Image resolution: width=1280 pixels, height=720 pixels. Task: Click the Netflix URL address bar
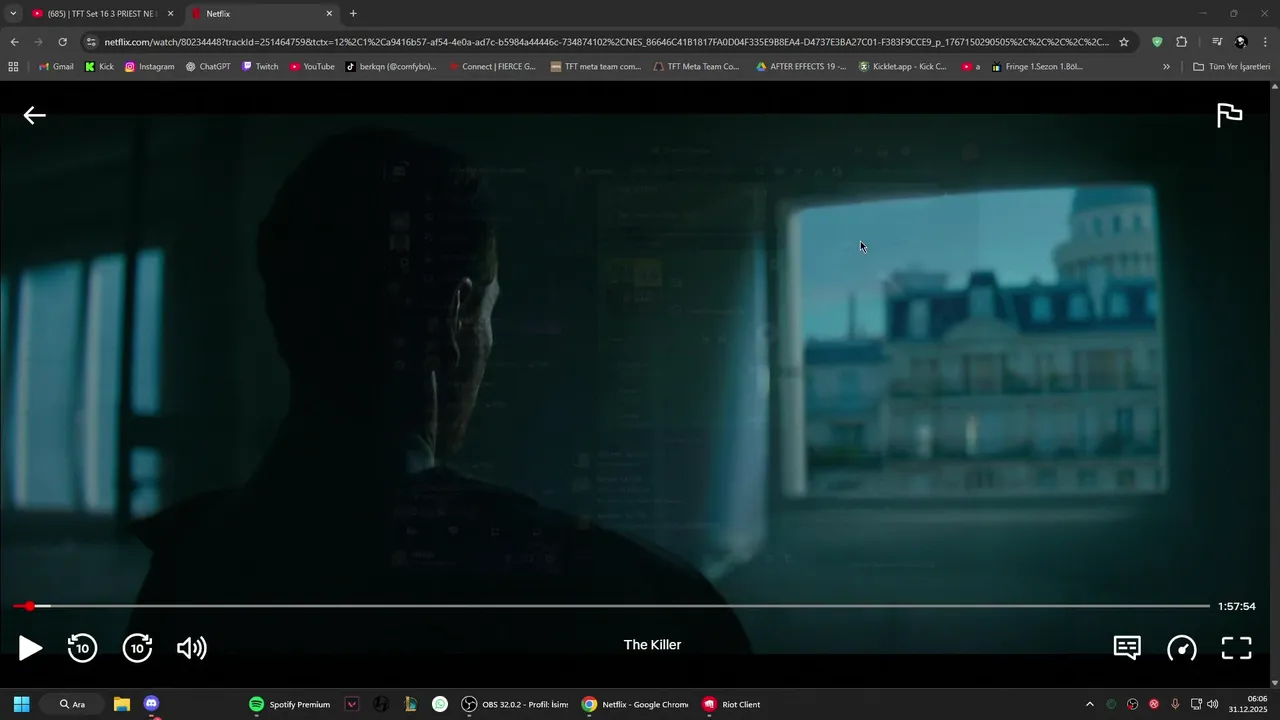(x=606, y=42)
